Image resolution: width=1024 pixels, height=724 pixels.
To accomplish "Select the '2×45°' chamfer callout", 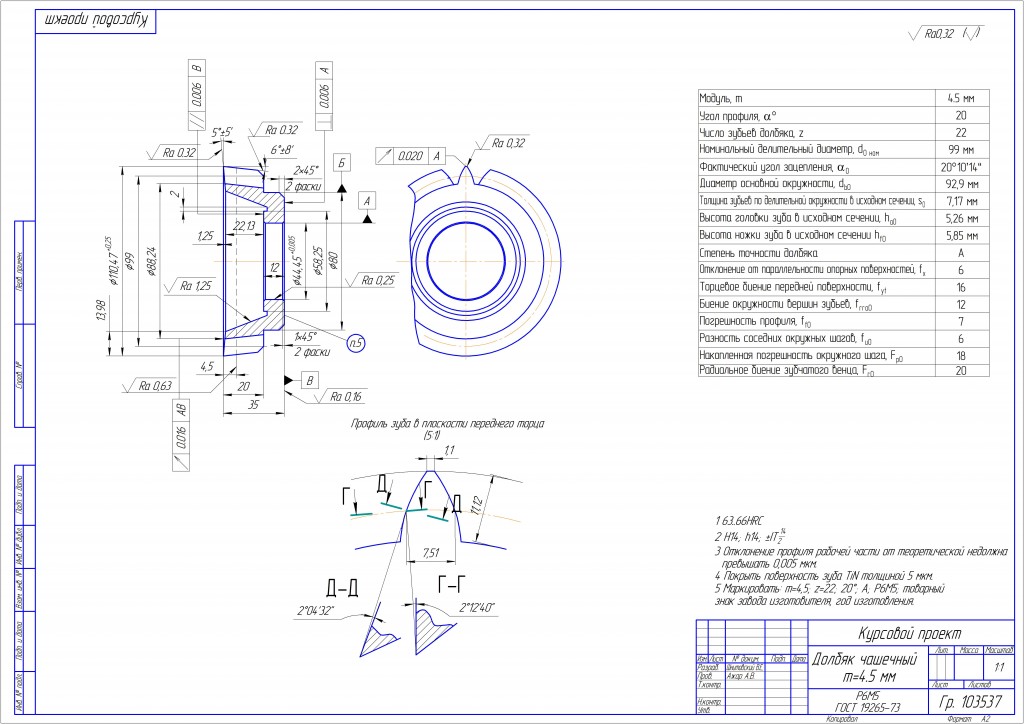I will [x=306, y=170].
